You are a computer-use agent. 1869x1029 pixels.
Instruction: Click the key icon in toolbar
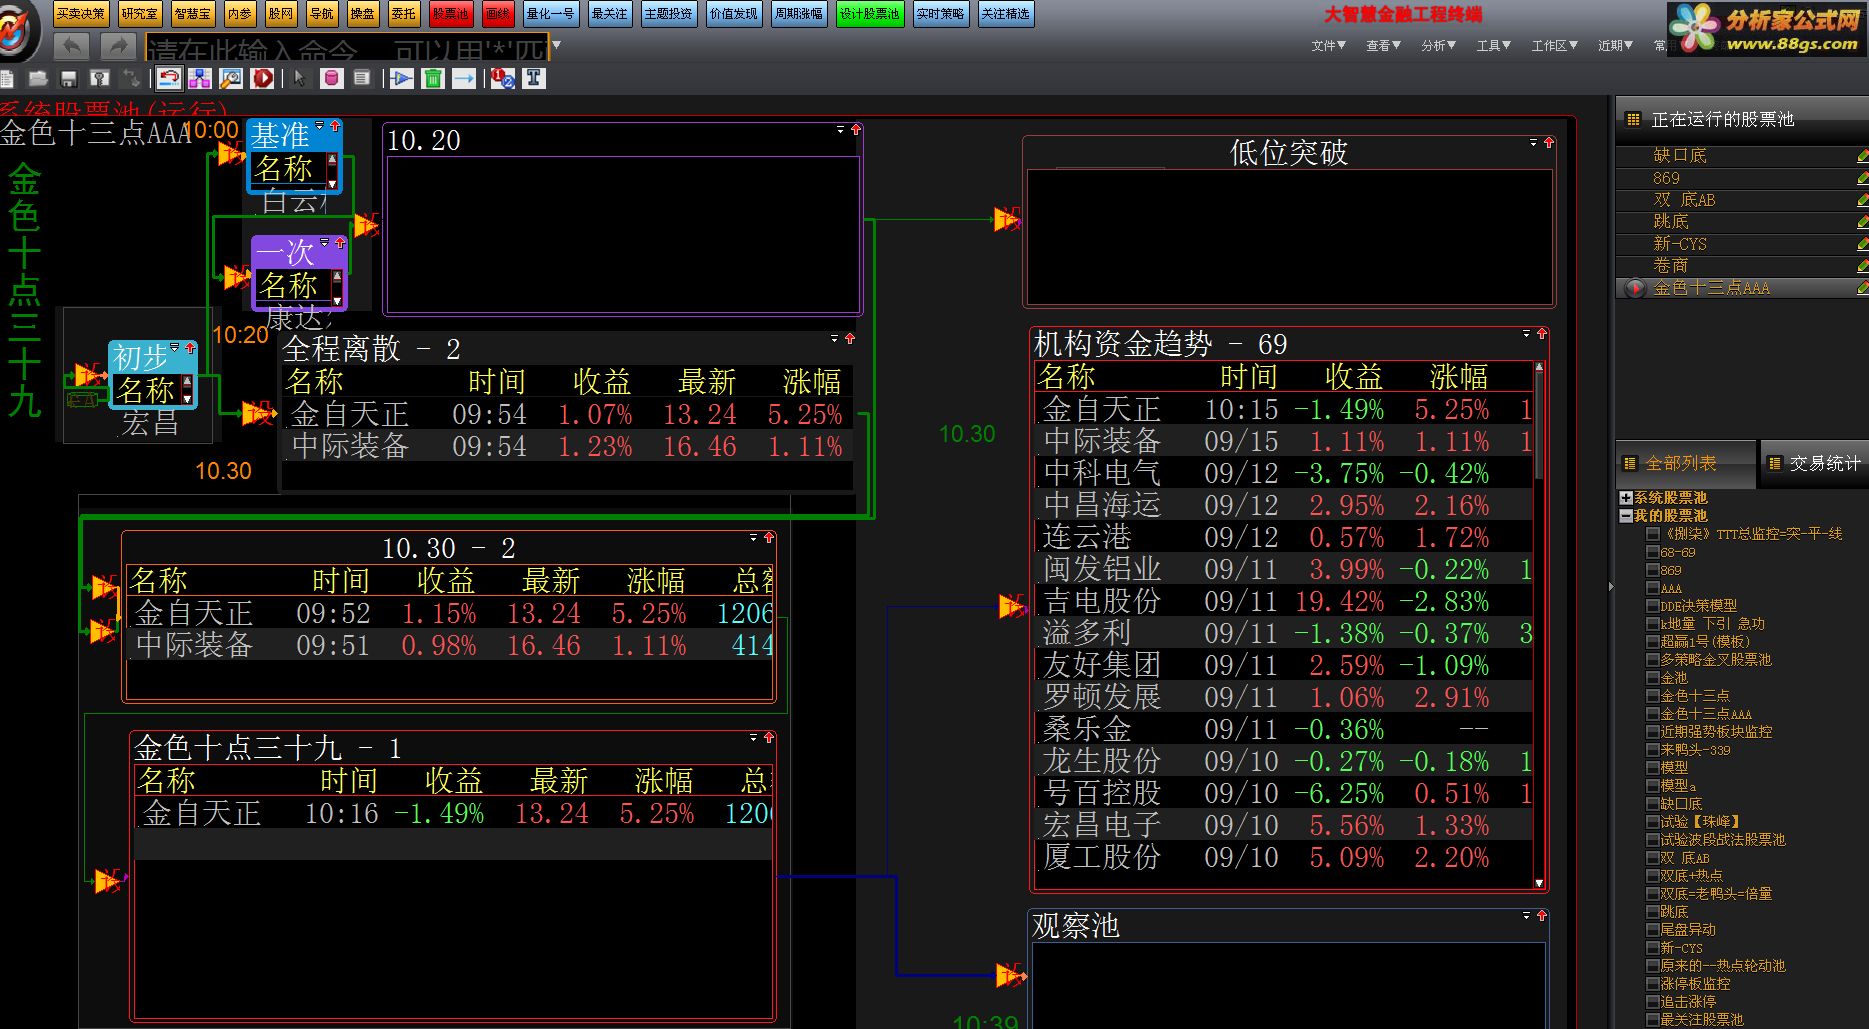click(100, 78)
